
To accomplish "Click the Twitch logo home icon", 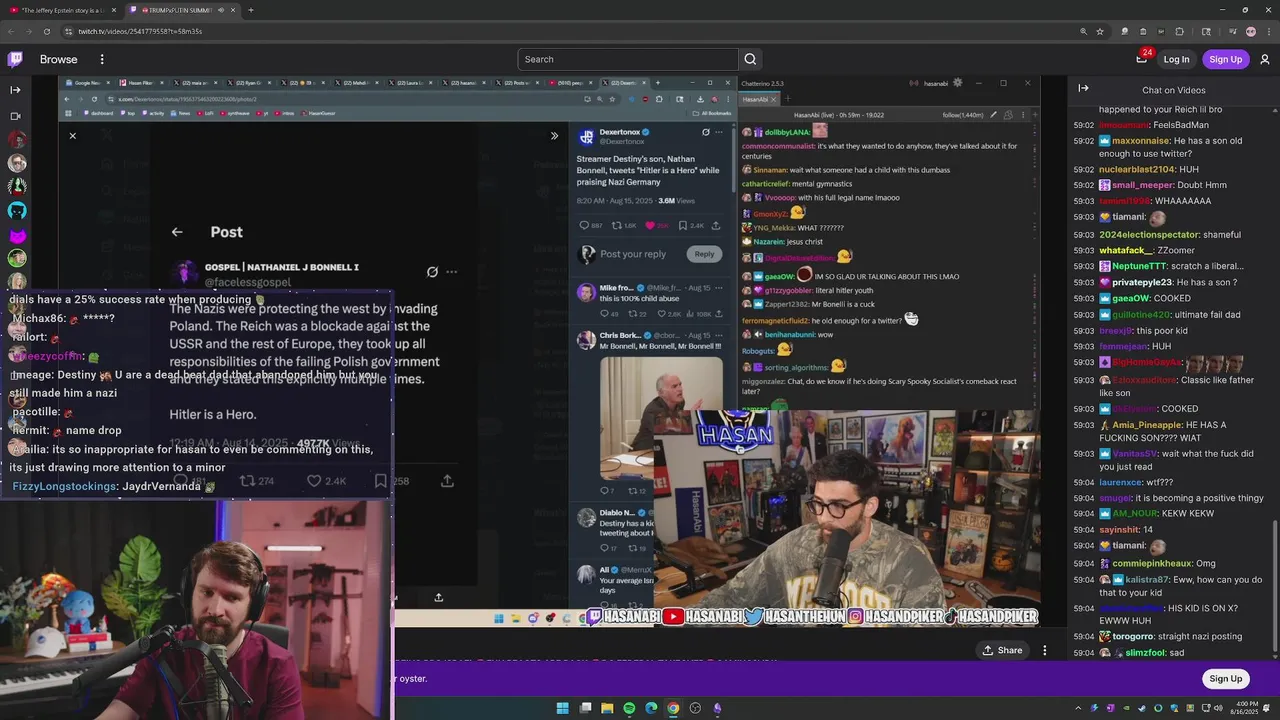I will point(15,59).
